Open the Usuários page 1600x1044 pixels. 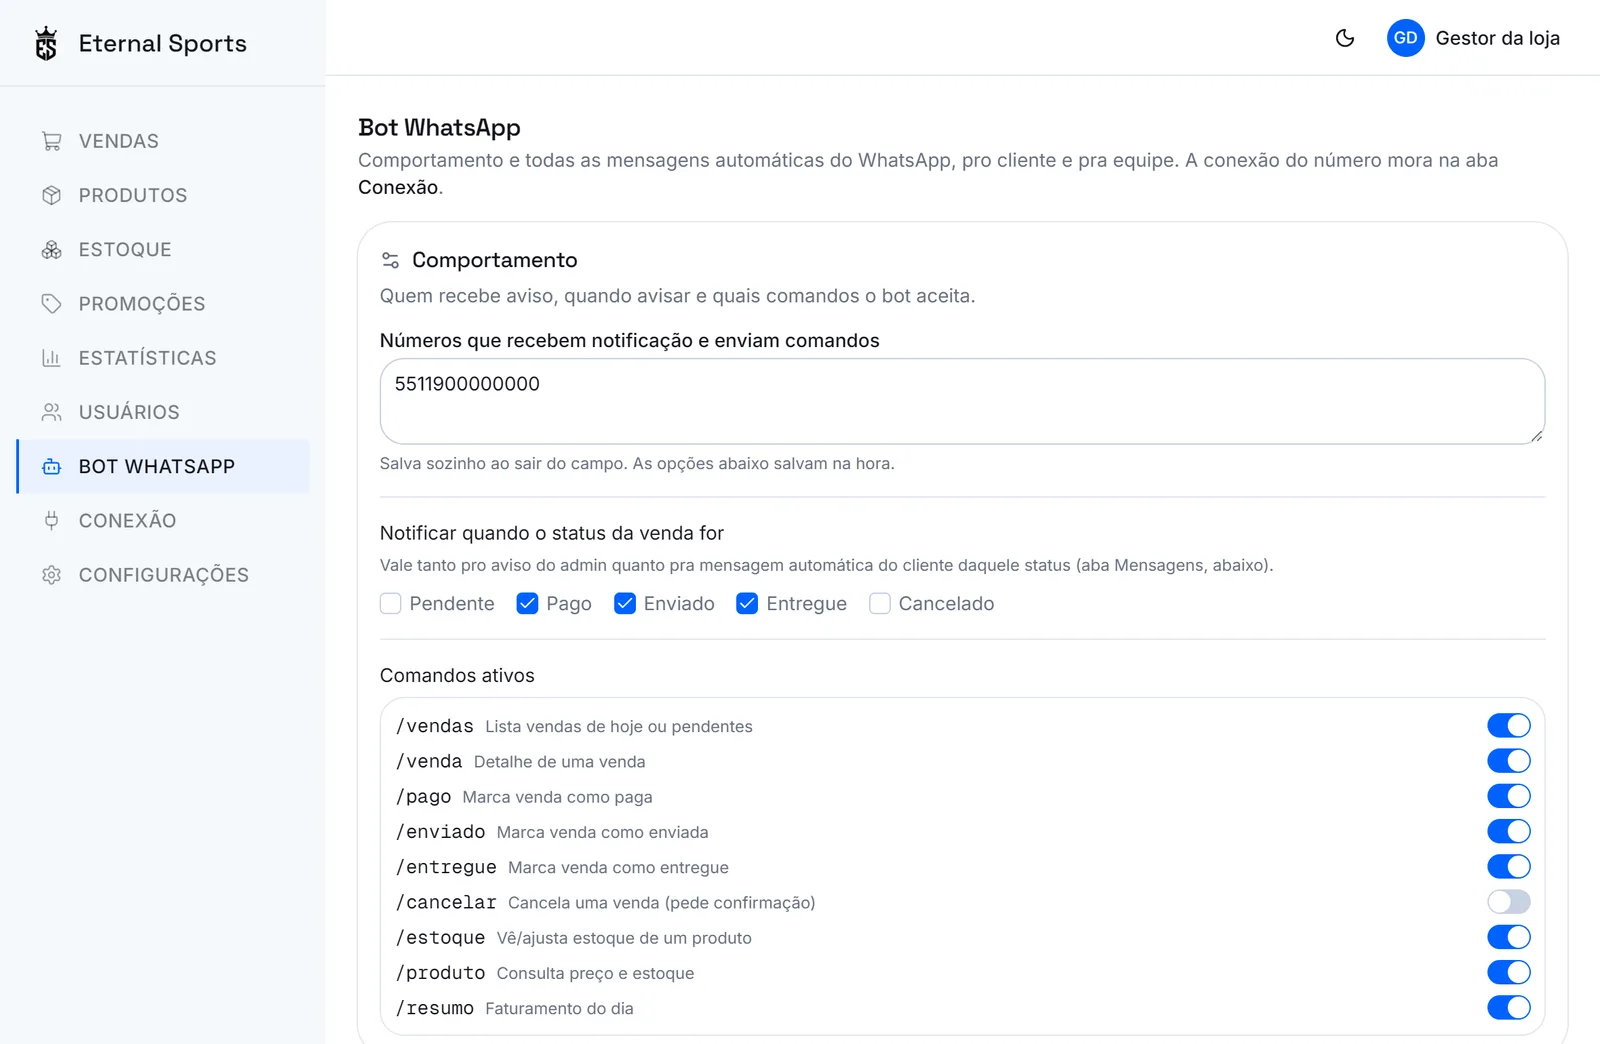[164, 412]
